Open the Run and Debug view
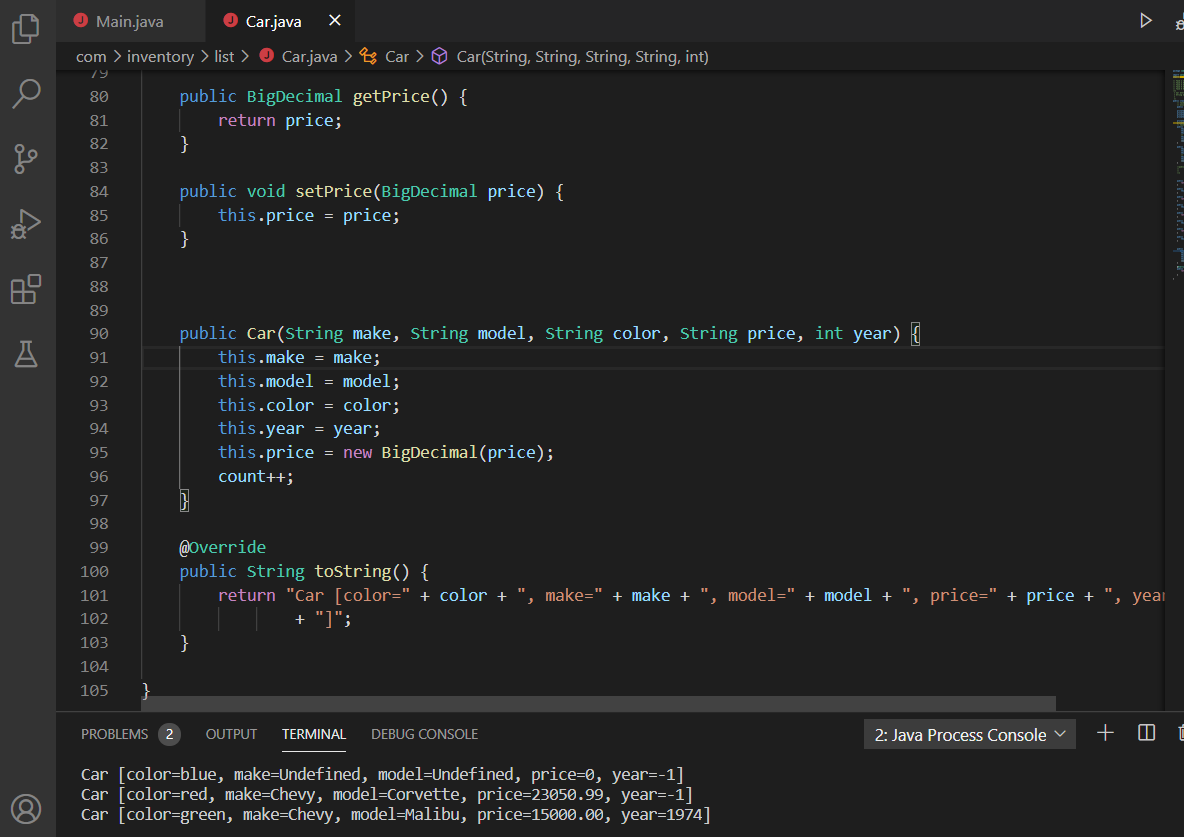This screenshot has height=837, width=1184. coord(26,224)
